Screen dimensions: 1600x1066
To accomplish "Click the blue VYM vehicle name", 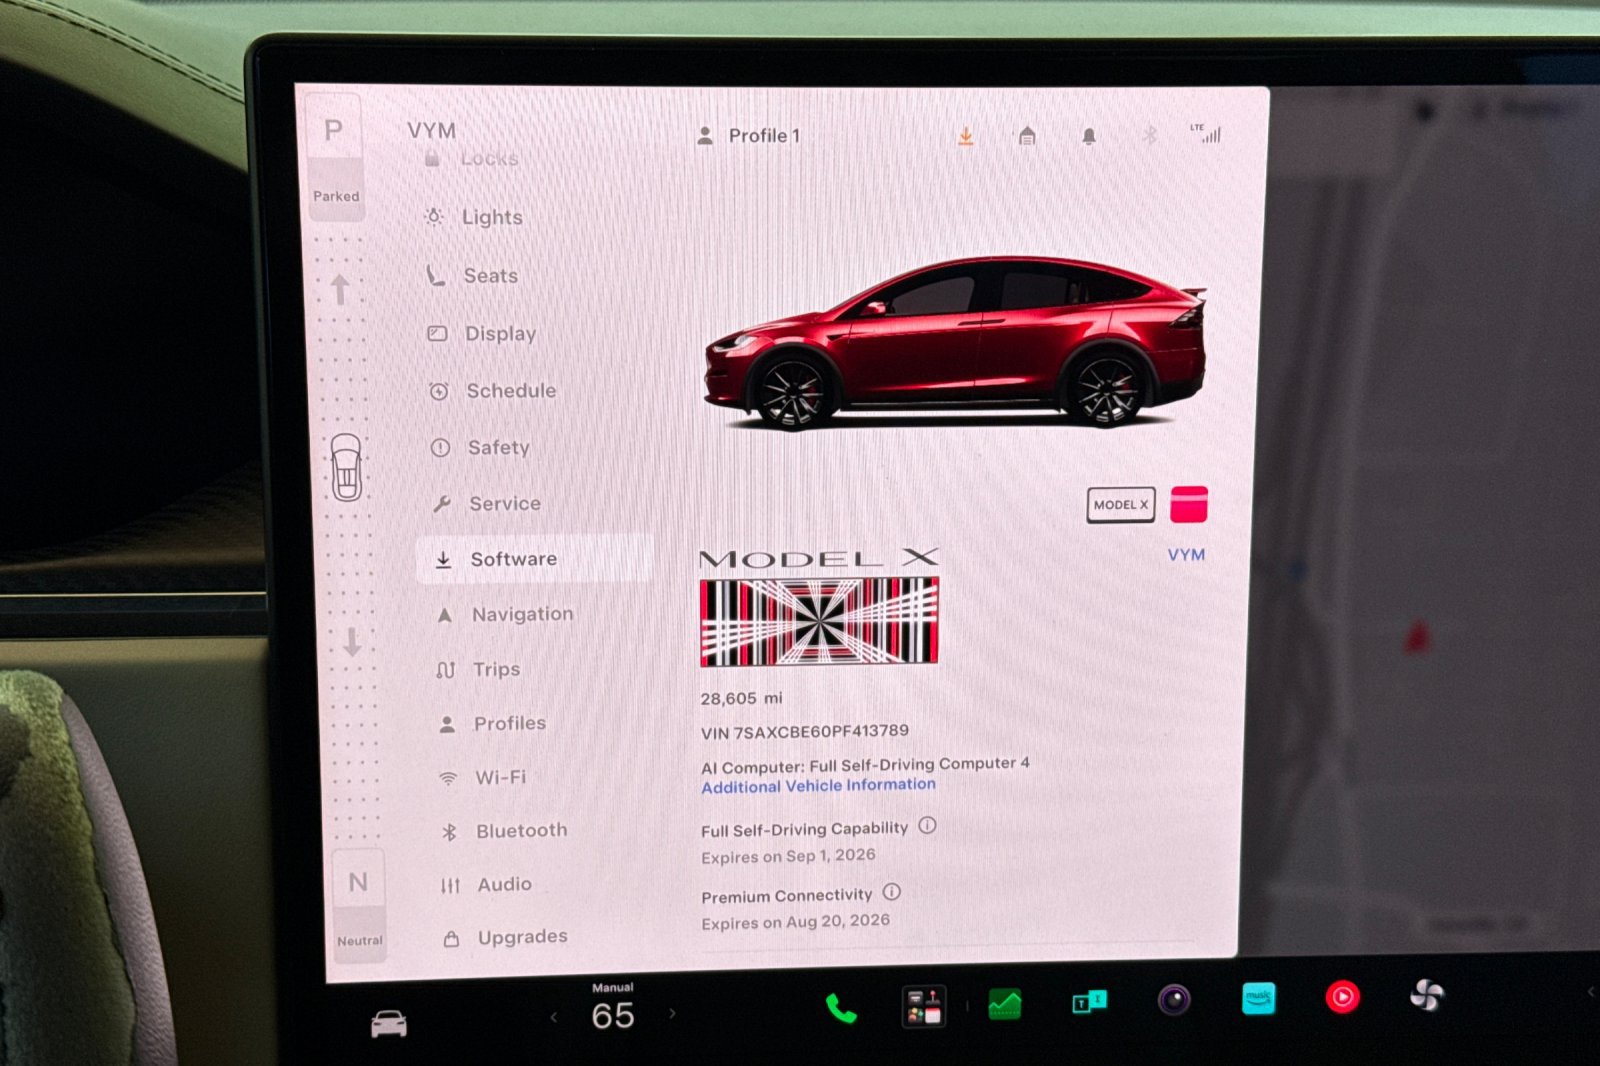I will (1186, 555).
